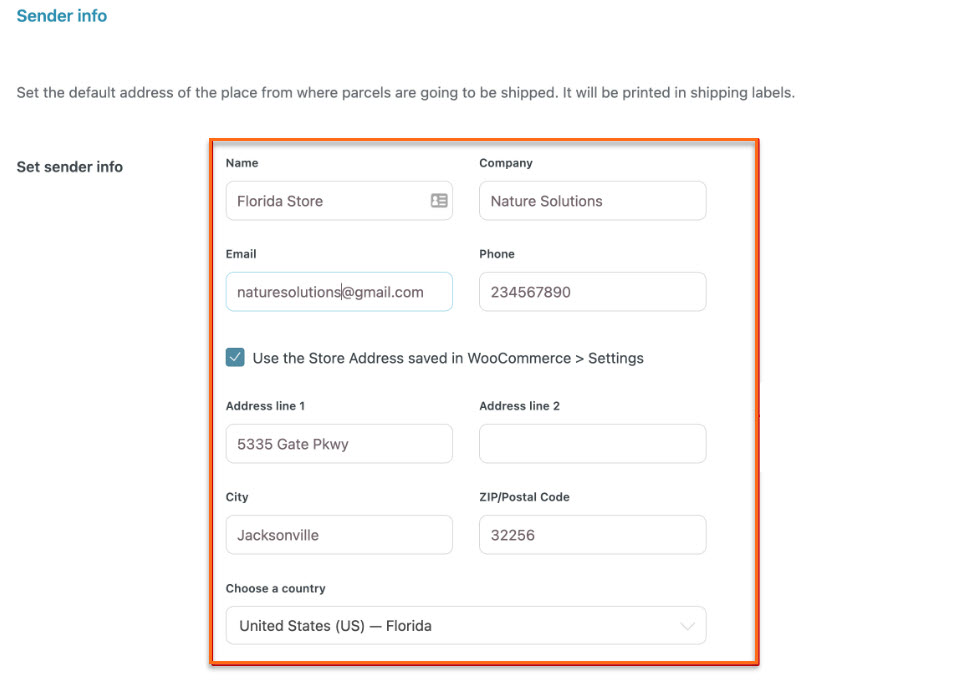Viewport: 969px width, 683px height.
Task: Click the Company field label
Action: click(506, 163)
